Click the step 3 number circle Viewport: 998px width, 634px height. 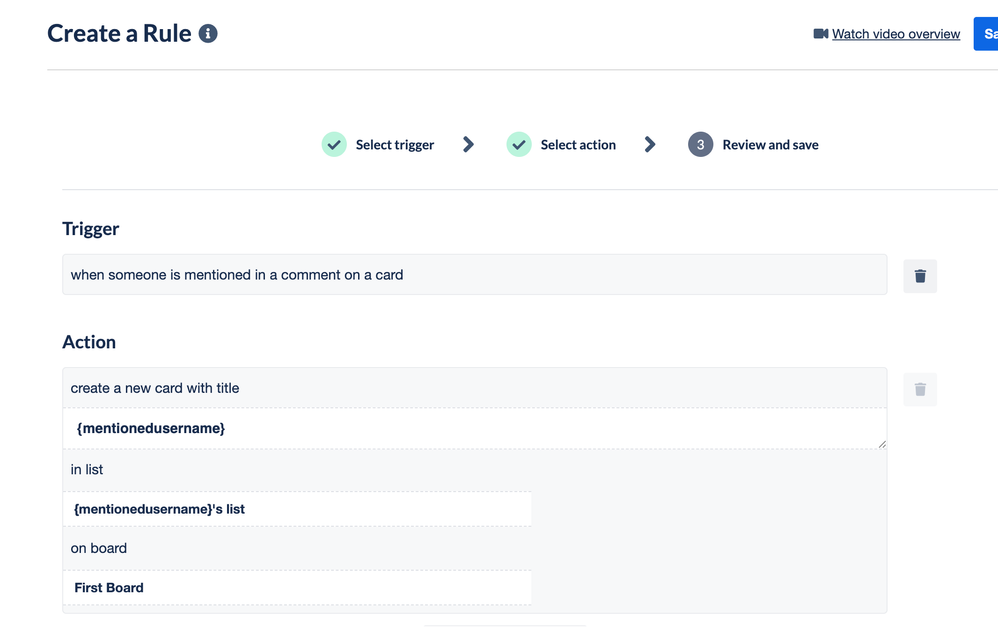[x=700, y=144]
